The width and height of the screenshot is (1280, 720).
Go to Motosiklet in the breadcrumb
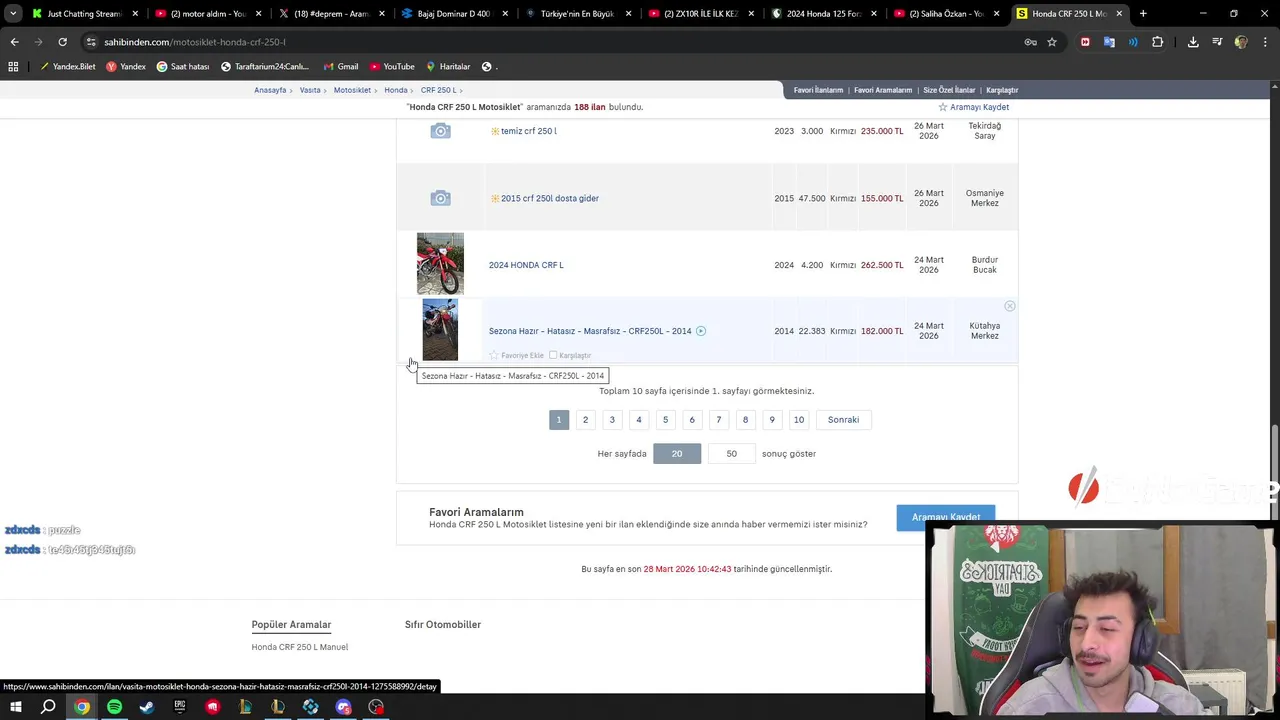[x=352, y=90]
